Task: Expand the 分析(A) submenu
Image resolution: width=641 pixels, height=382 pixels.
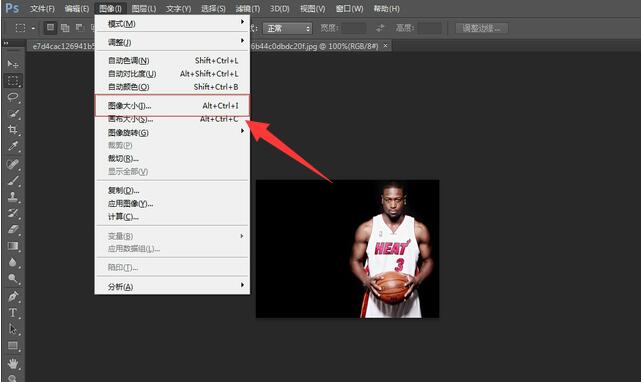Action: click(x=172, y=286)
